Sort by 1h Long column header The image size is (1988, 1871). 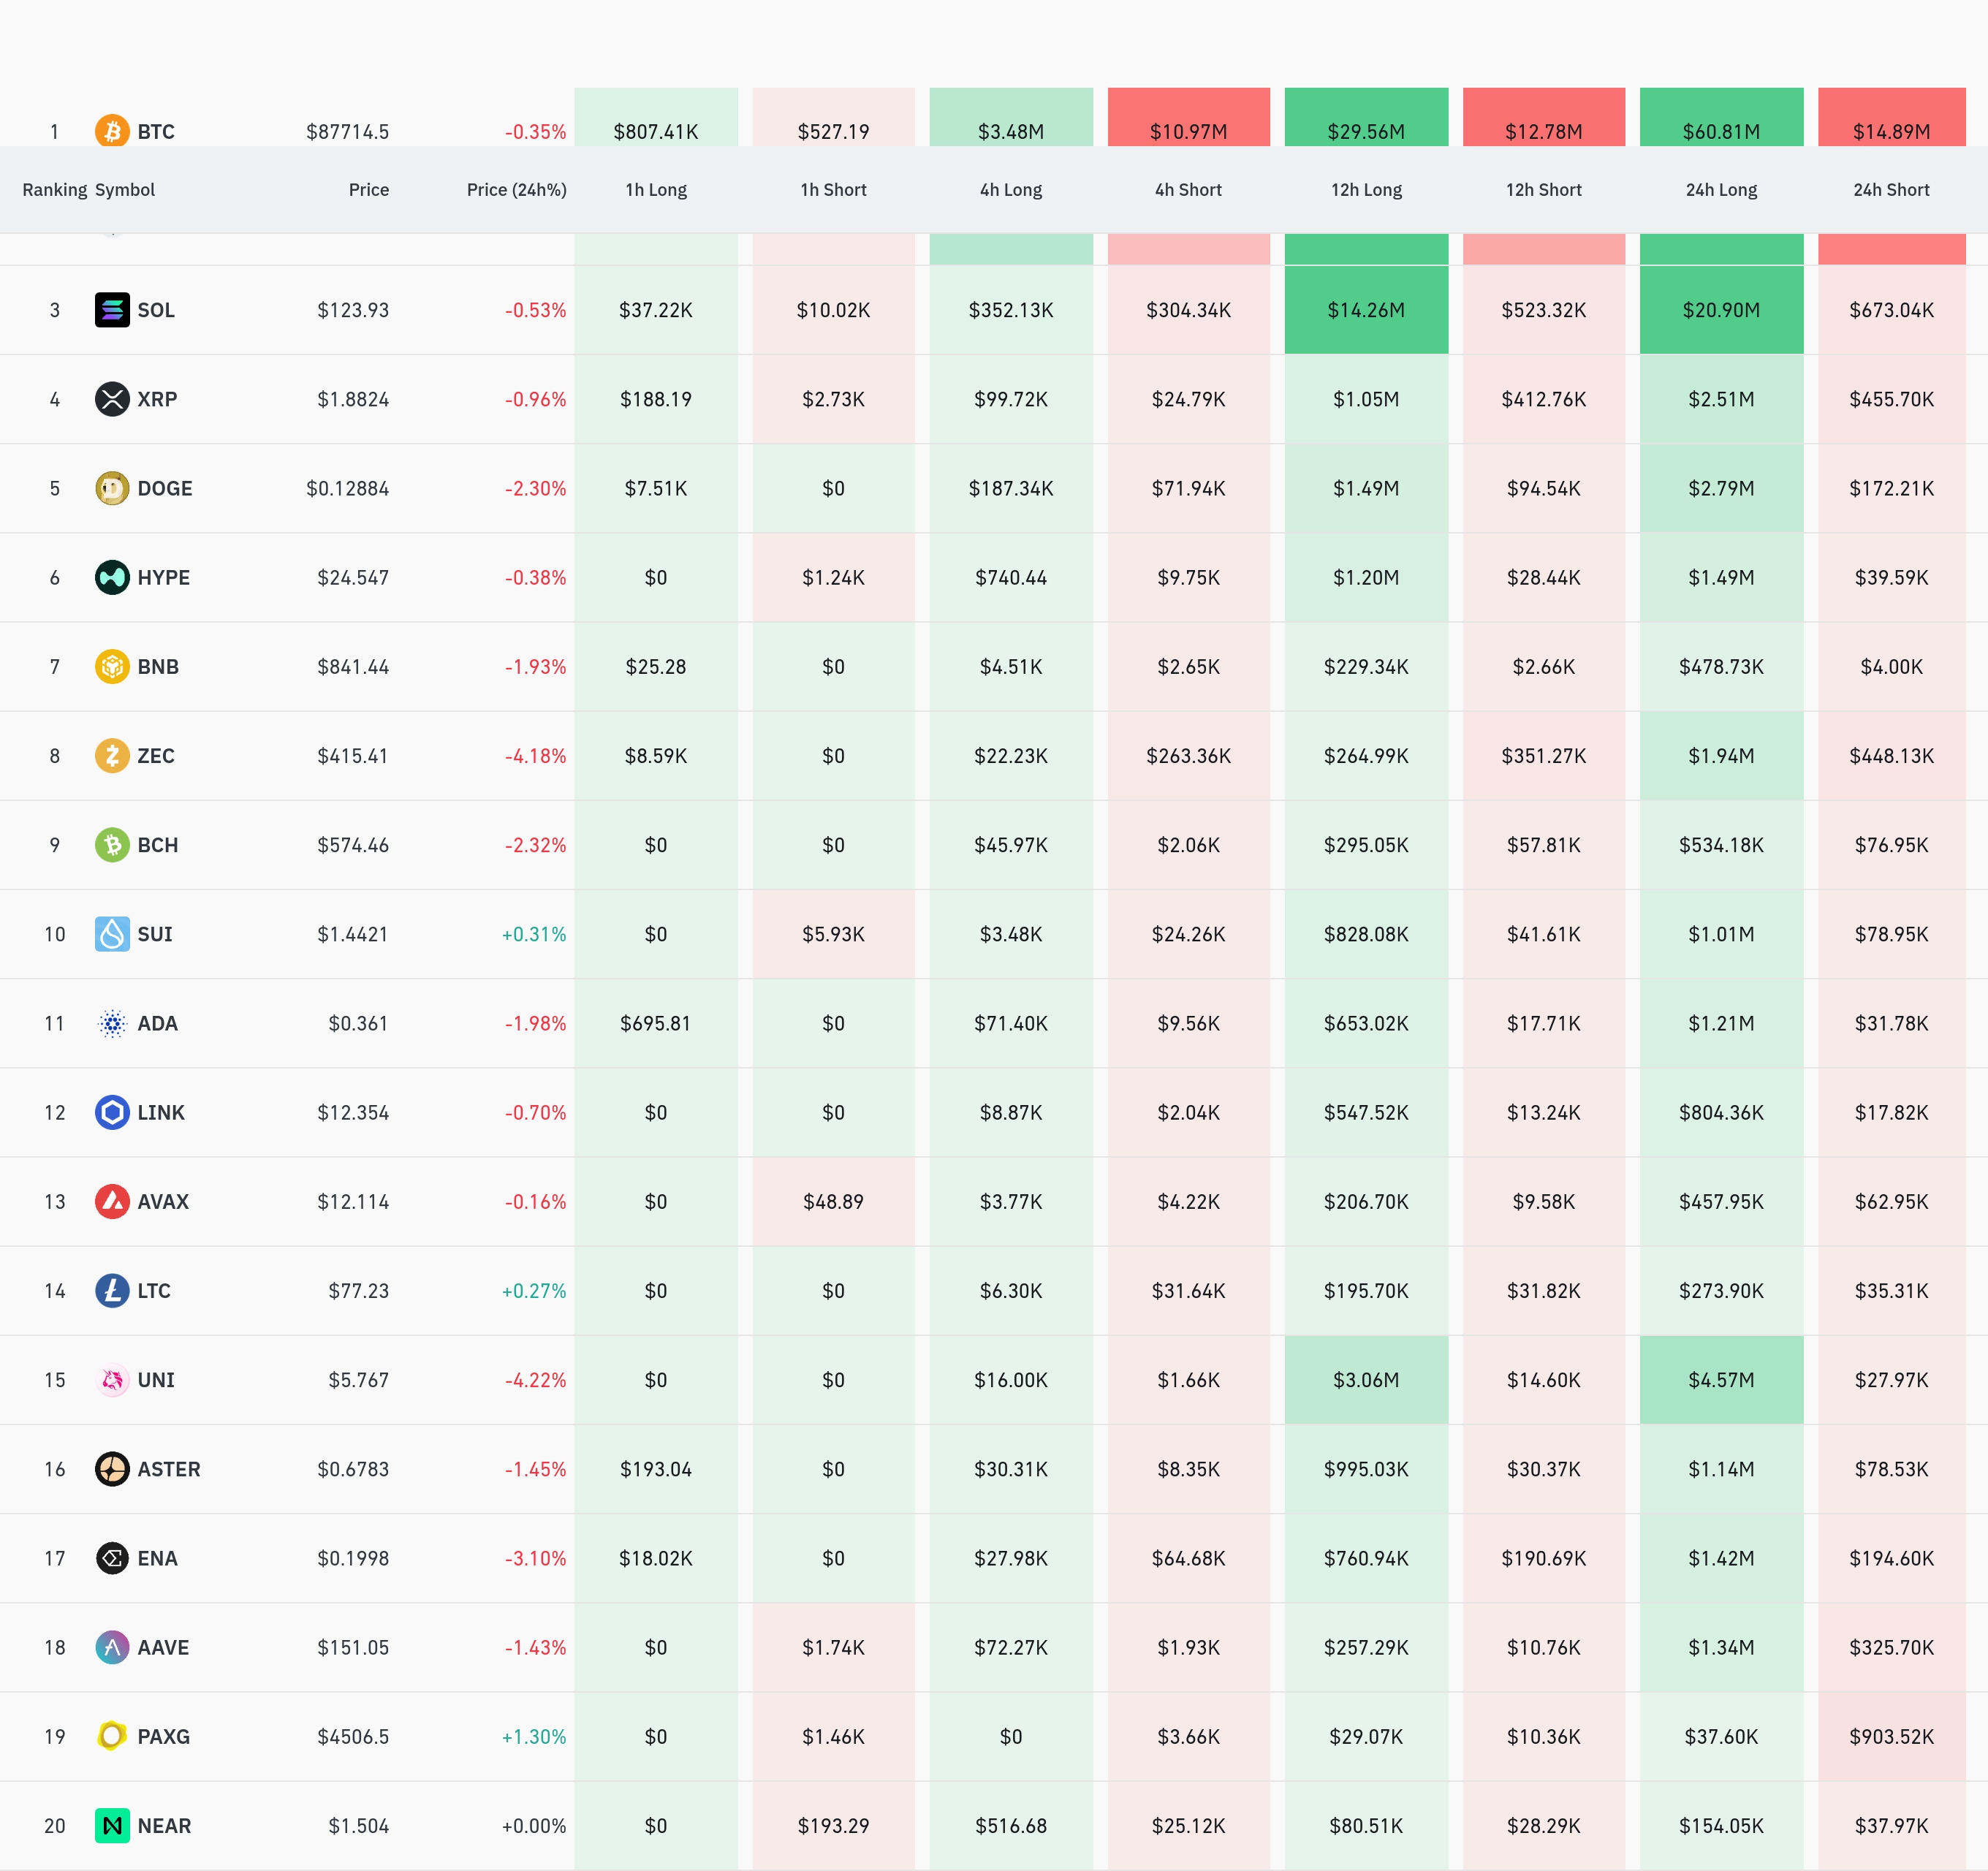coord(656,190)
